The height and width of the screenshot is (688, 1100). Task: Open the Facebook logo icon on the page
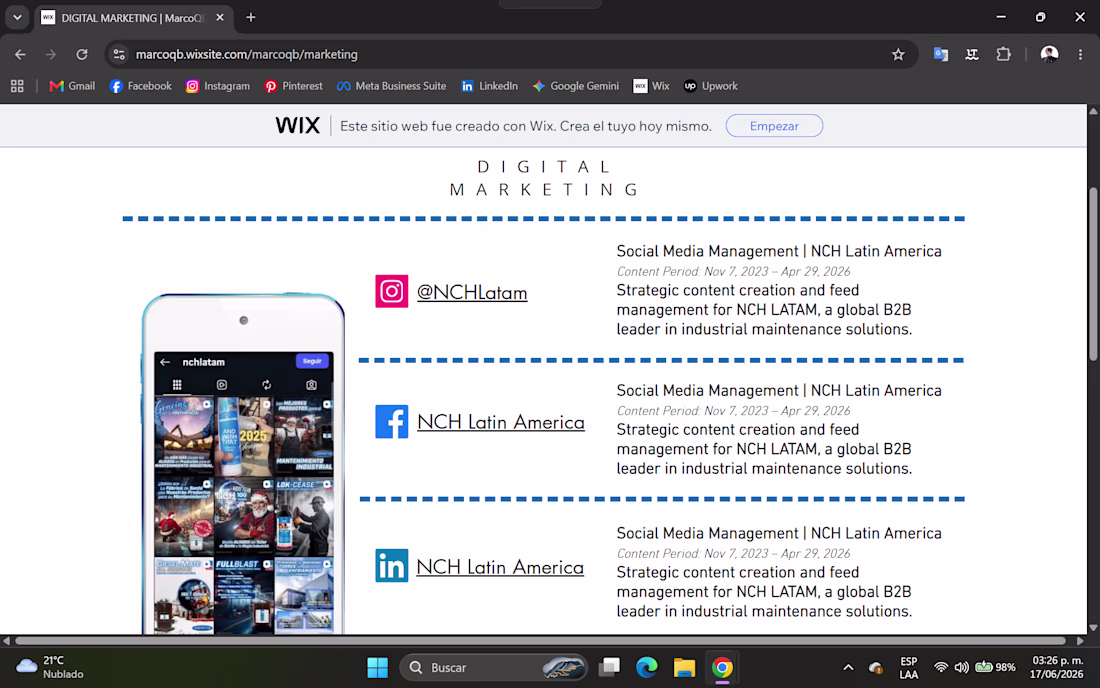391,421
